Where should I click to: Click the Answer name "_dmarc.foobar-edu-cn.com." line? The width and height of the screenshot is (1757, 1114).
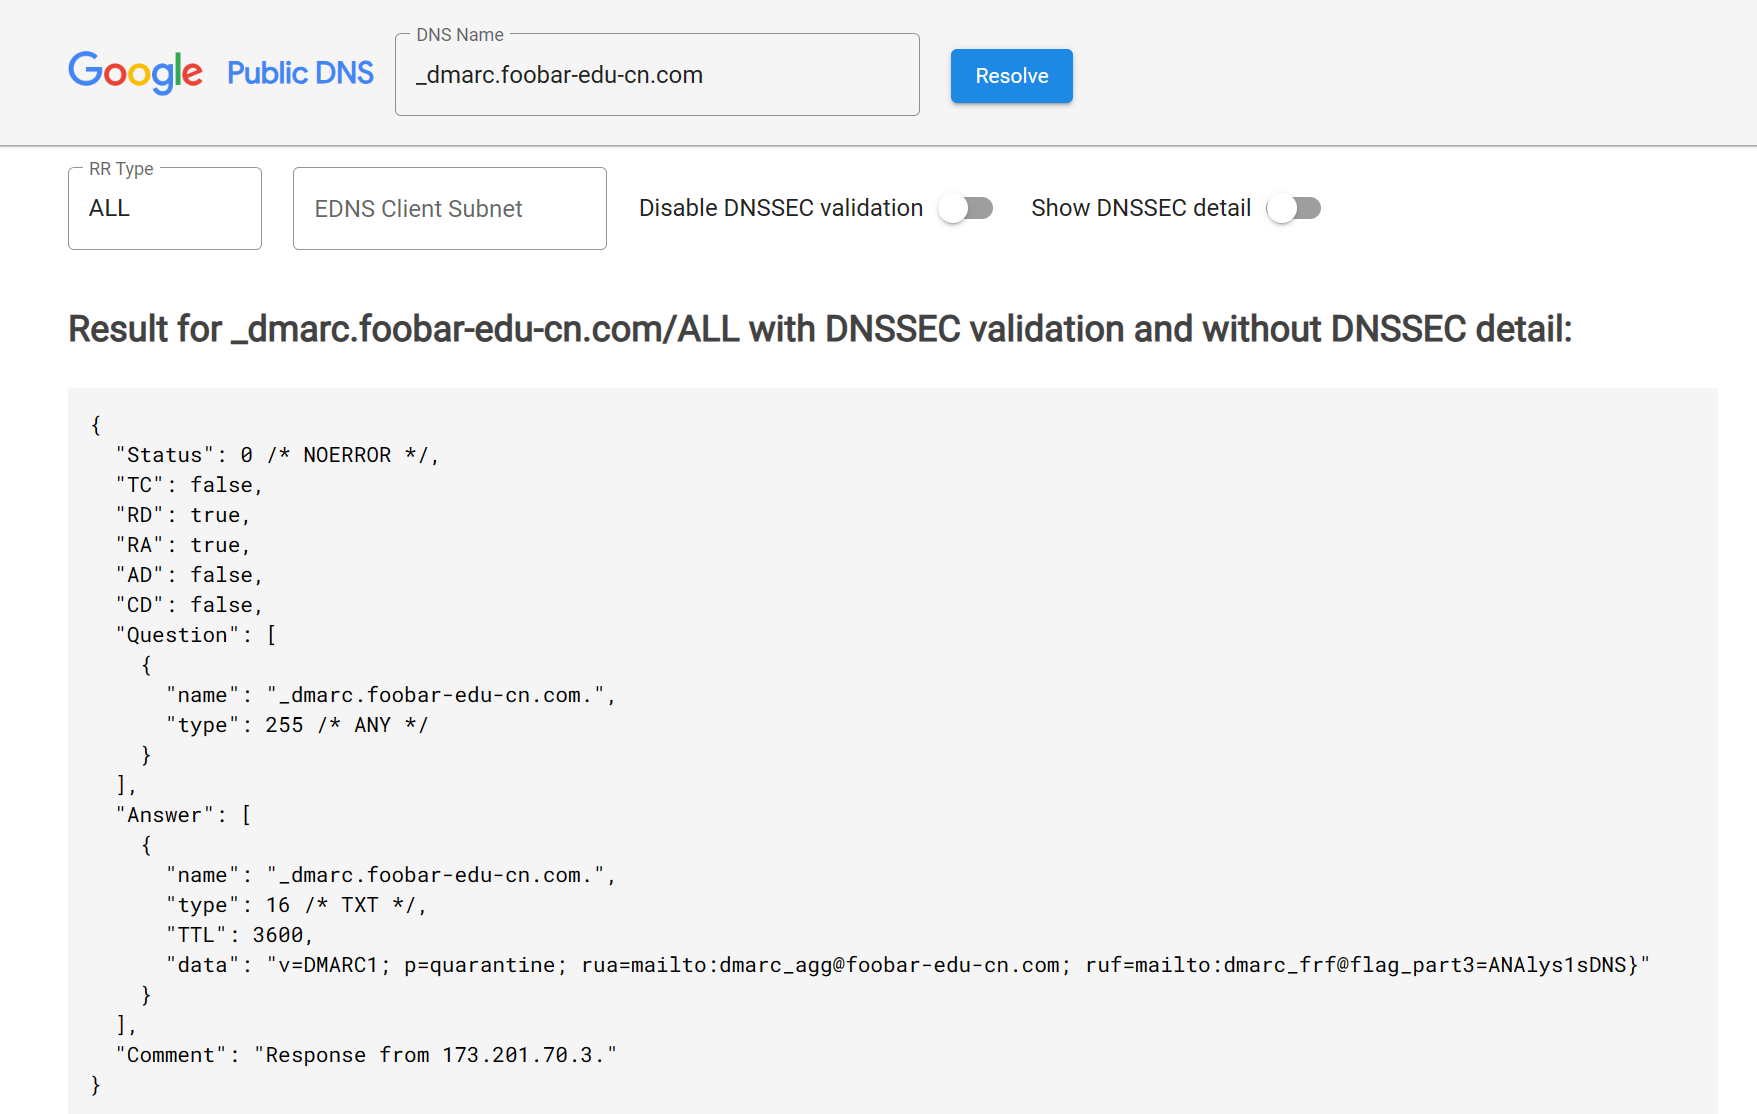[x=391, y=875]
